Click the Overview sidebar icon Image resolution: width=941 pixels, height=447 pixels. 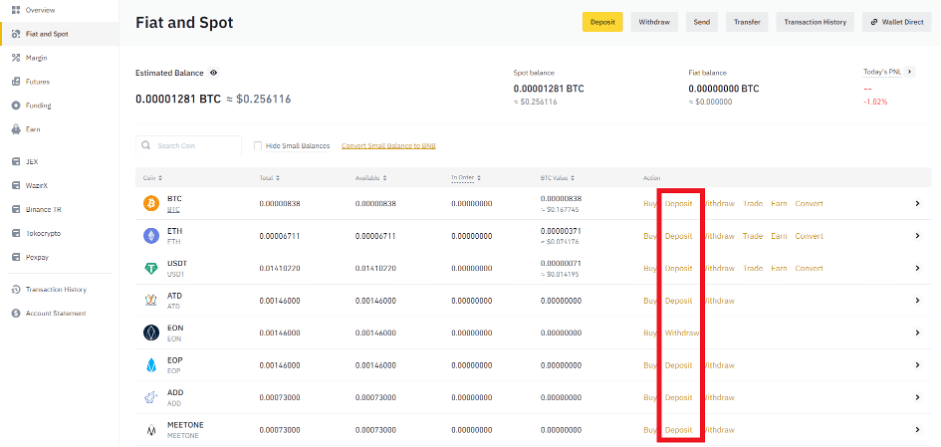point(16,10)
